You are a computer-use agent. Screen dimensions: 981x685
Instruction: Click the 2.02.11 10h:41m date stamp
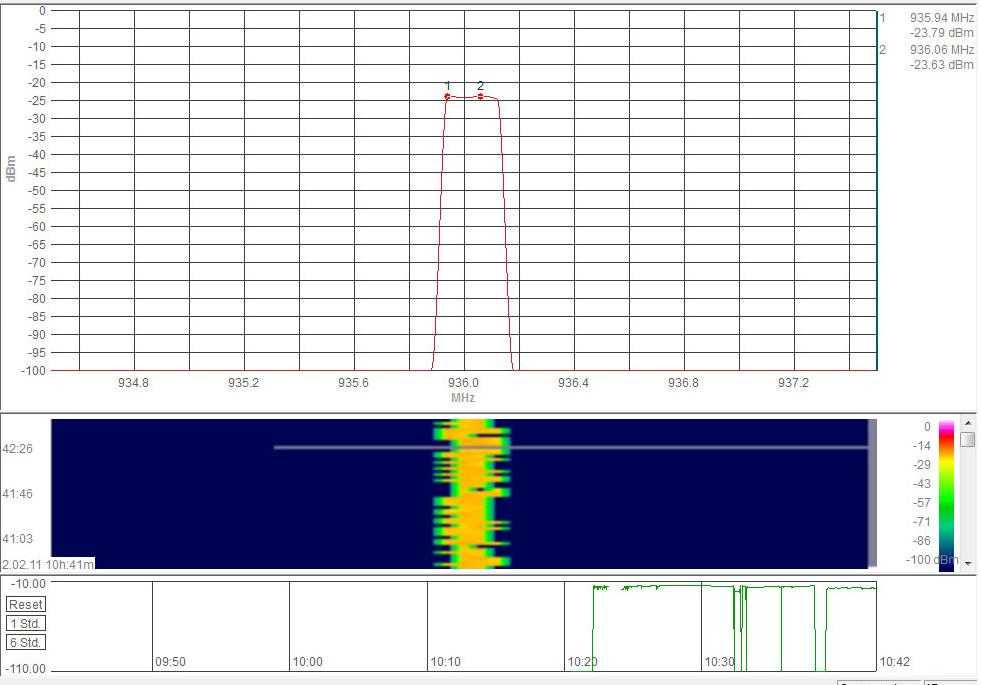[x=48, y=564]
